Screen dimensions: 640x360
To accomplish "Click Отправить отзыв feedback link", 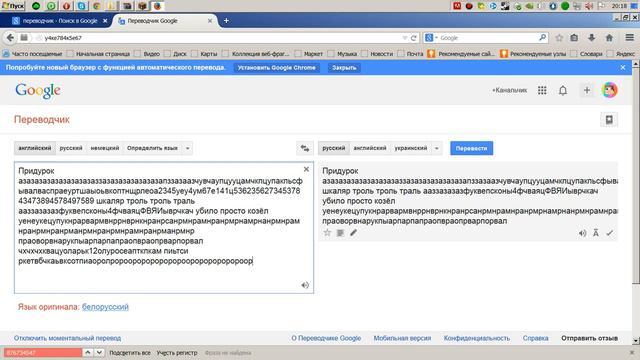I will tap(589, 338).
